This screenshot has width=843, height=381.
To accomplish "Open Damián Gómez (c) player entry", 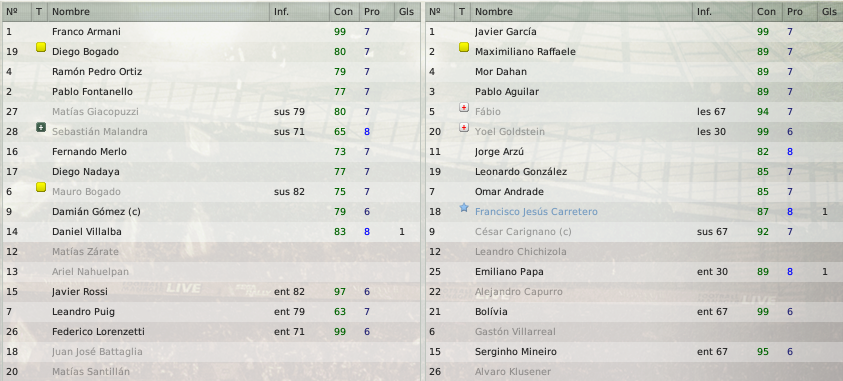I will pos(96,212).
